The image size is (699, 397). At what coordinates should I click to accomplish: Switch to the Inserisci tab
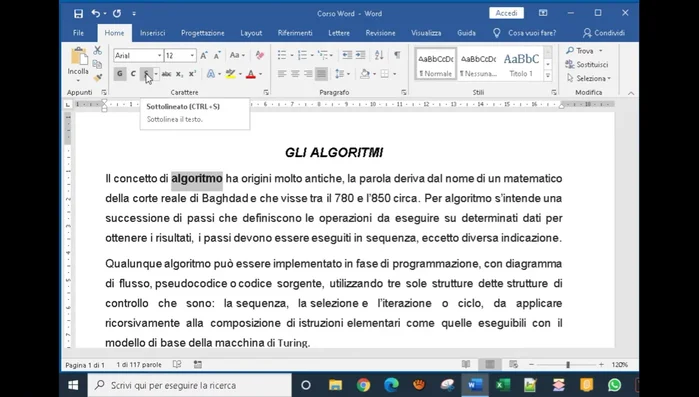(x=152, y=33)
